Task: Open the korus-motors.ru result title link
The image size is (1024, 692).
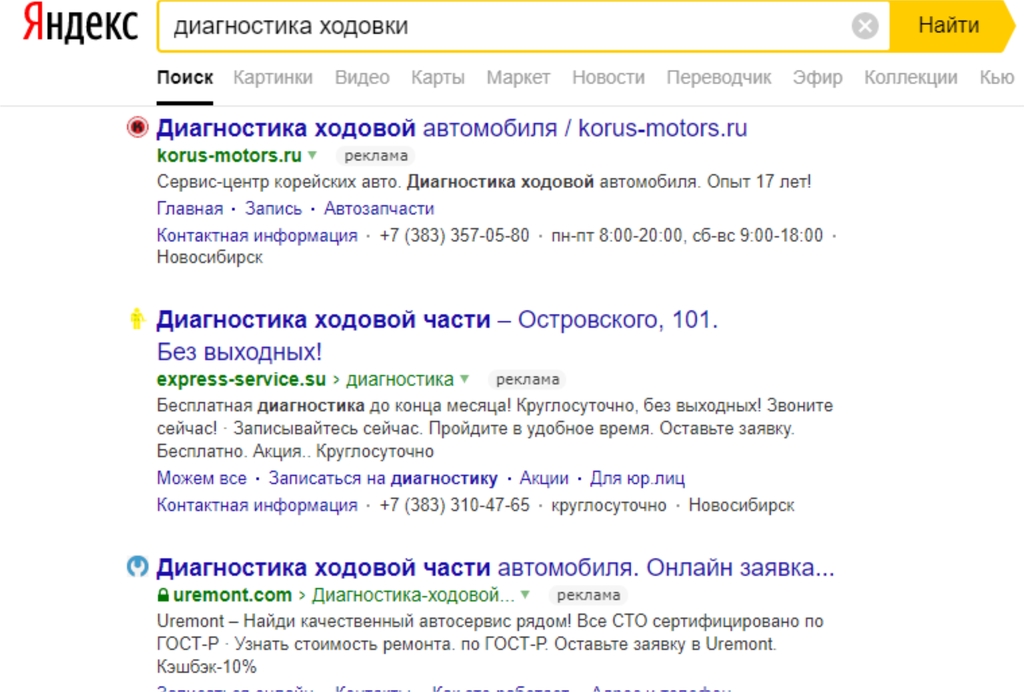Action: (x=452, y=128)
